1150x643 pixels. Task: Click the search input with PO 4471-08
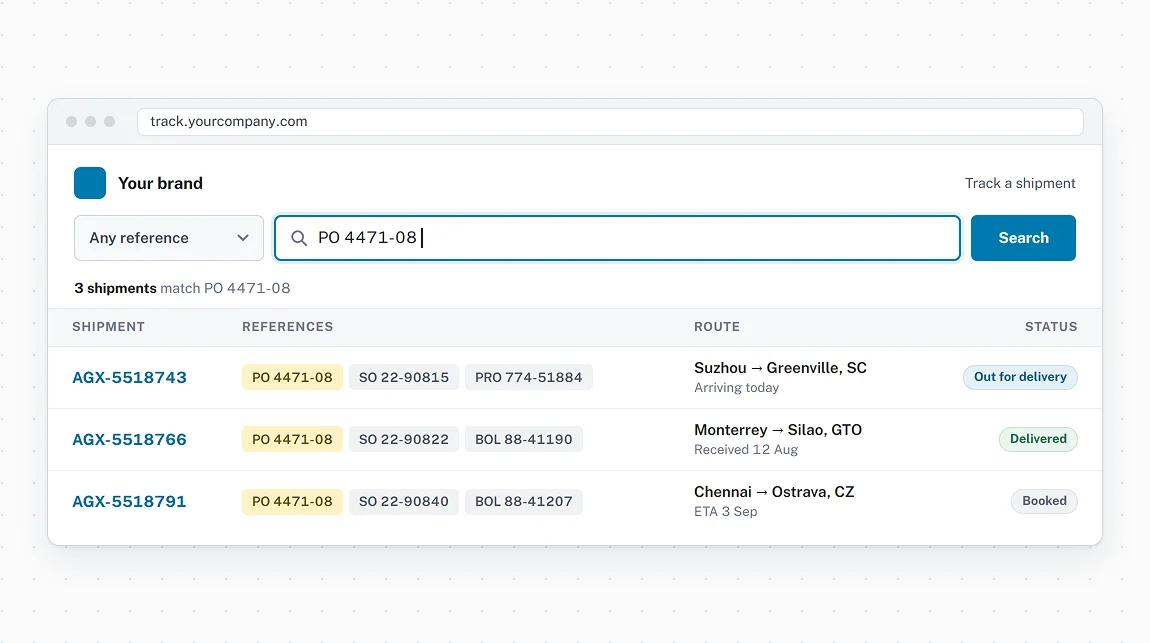point(618,238)
